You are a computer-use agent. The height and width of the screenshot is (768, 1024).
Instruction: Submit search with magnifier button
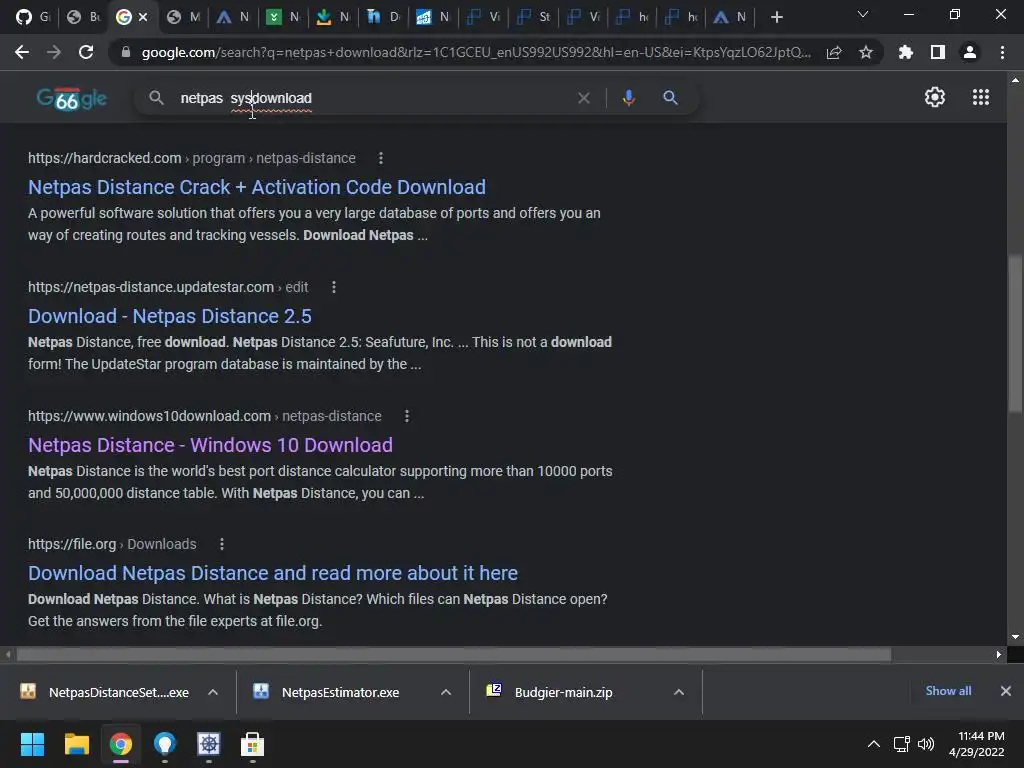[671, 98]
